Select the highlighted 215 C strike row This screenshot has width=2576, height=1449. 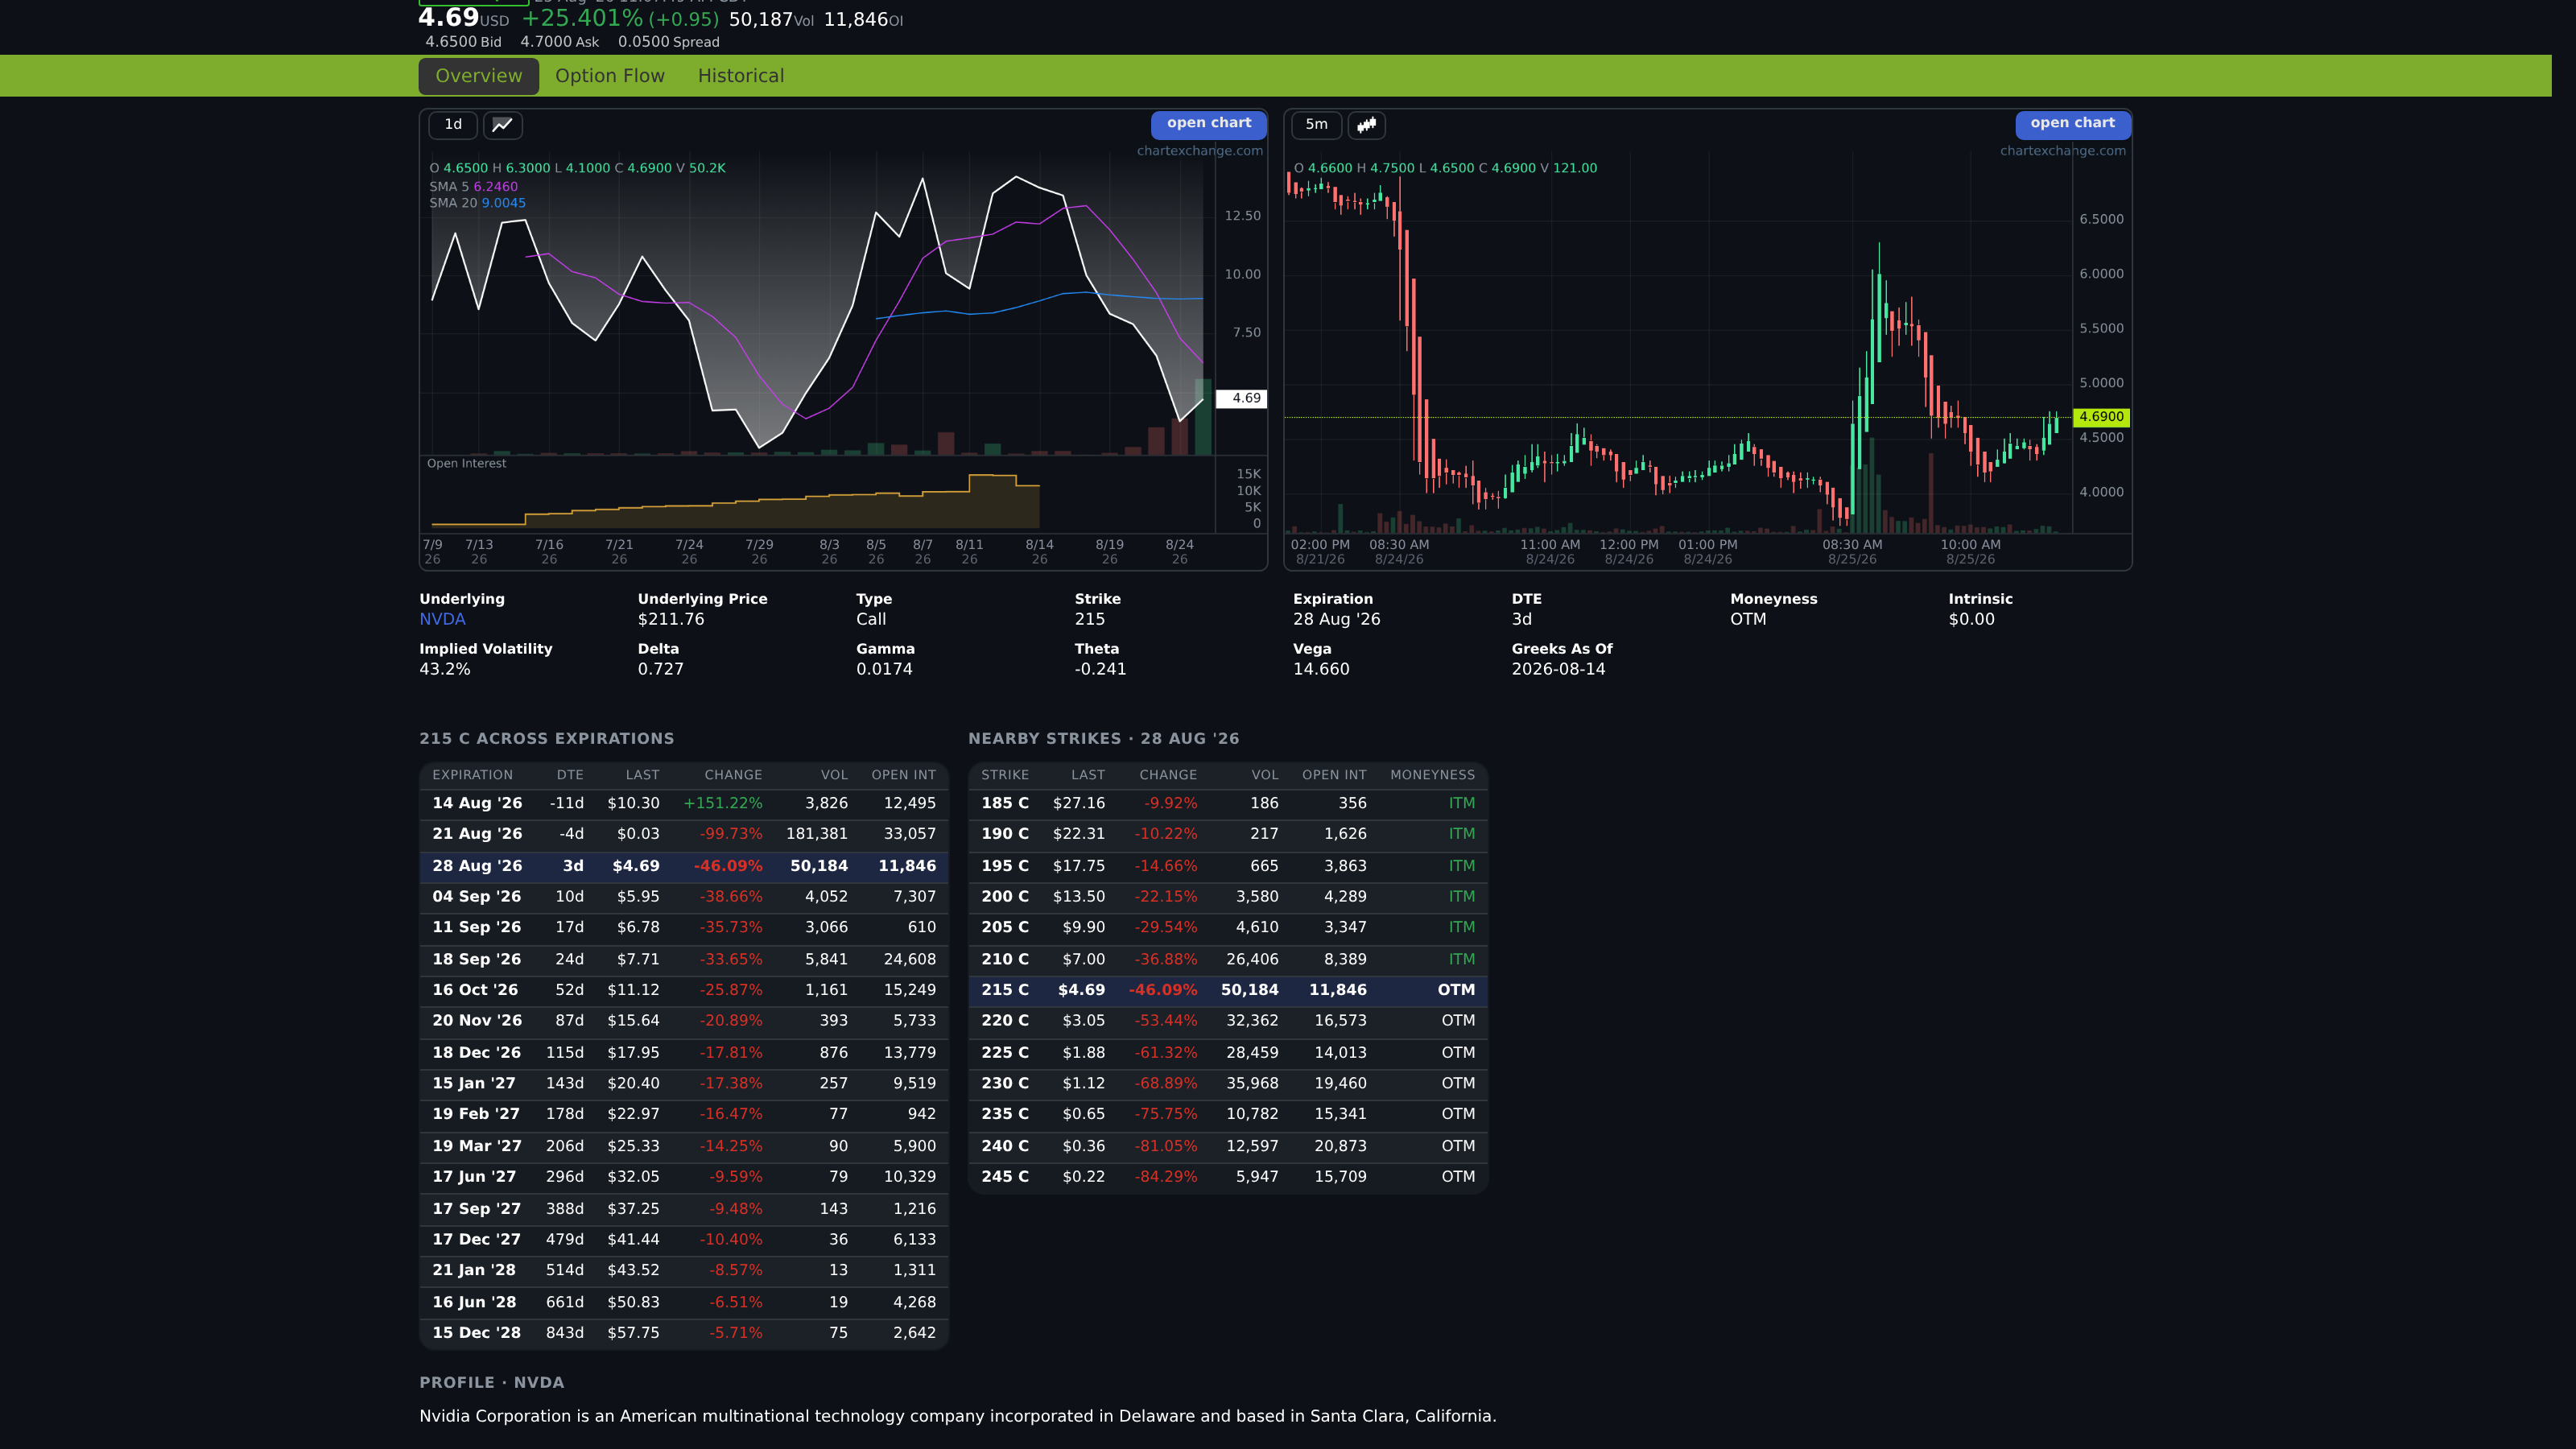point(1228,990)
